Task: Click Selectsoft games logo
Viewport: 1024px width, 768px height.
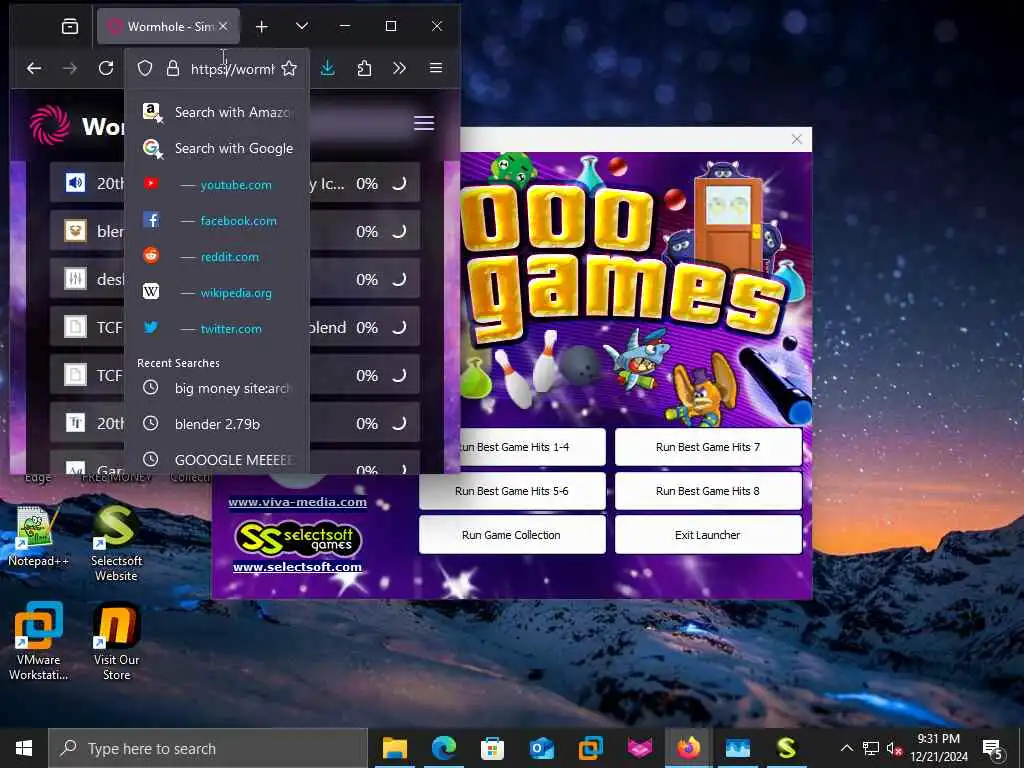Action: [x=297, y=538]
